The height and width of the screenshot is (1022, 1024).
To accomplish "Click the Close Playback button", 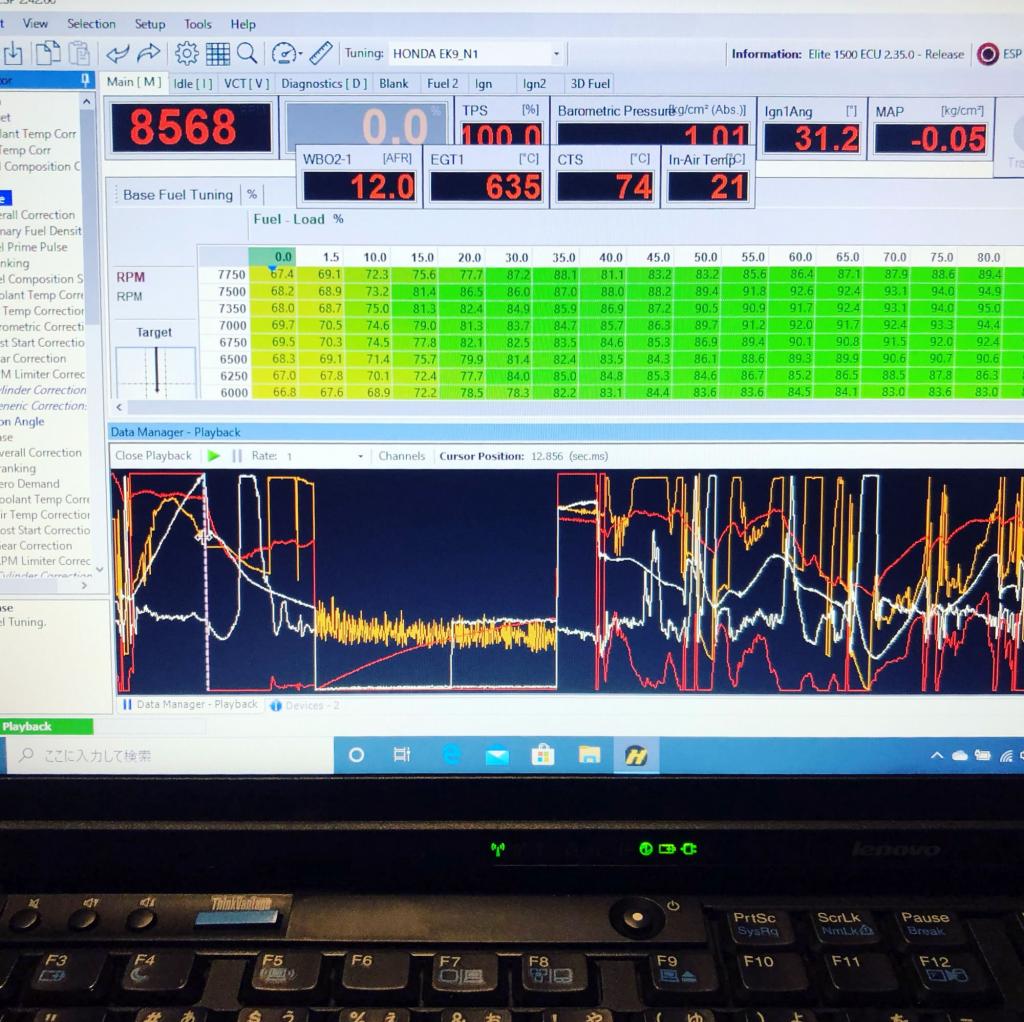I will (x=153, y=456).
